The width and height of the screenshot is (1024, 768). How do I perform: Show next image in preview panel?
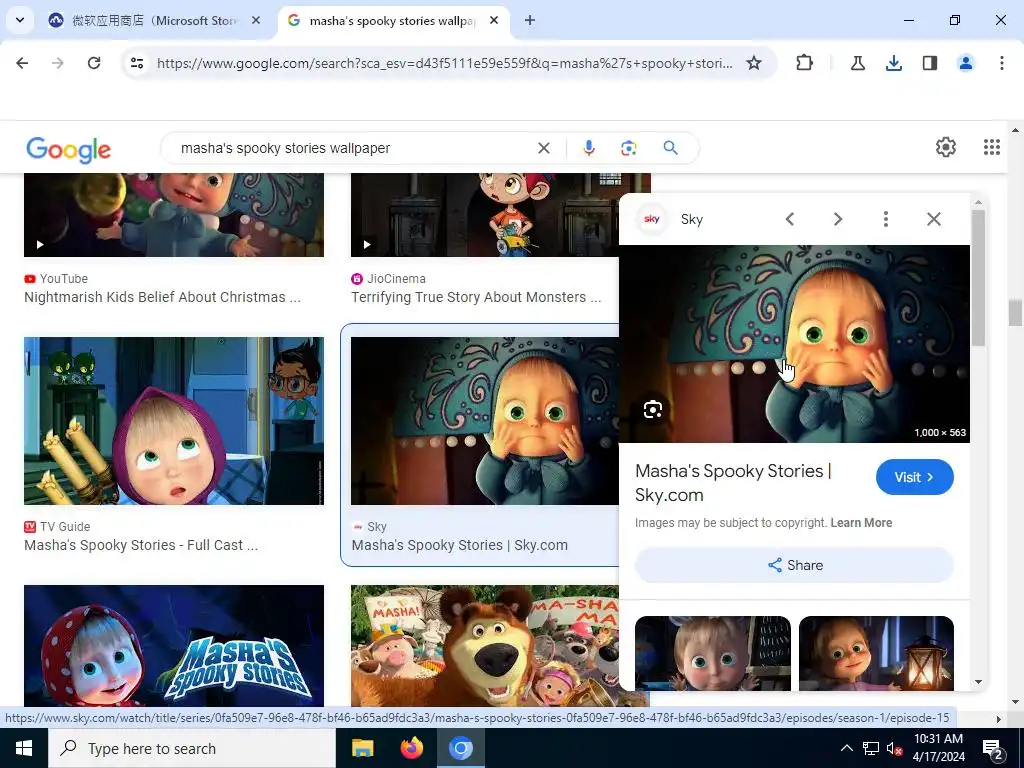838,219
